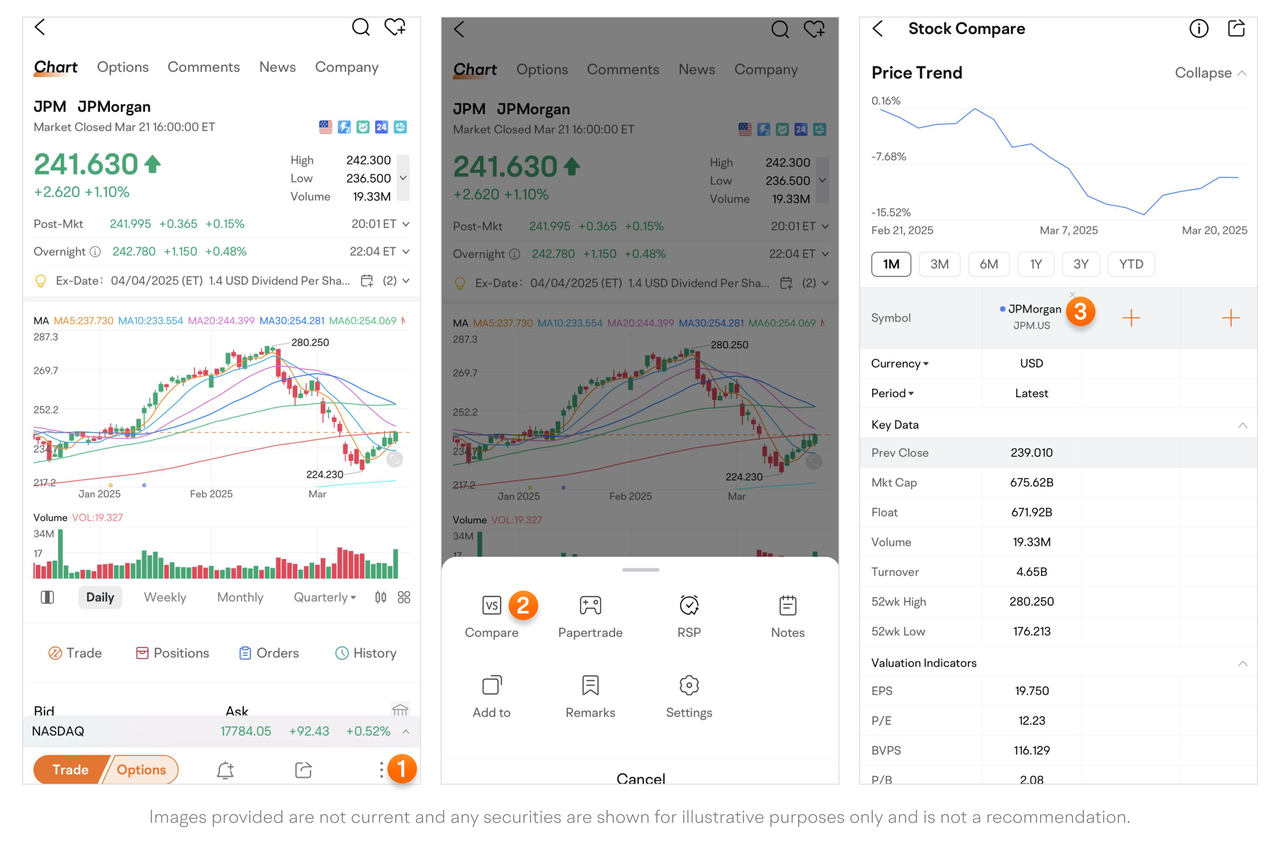This screenshot has height=845, width=1280.
Task: Open Orders shortcut below the chart
Action: [x=268, y=653]
